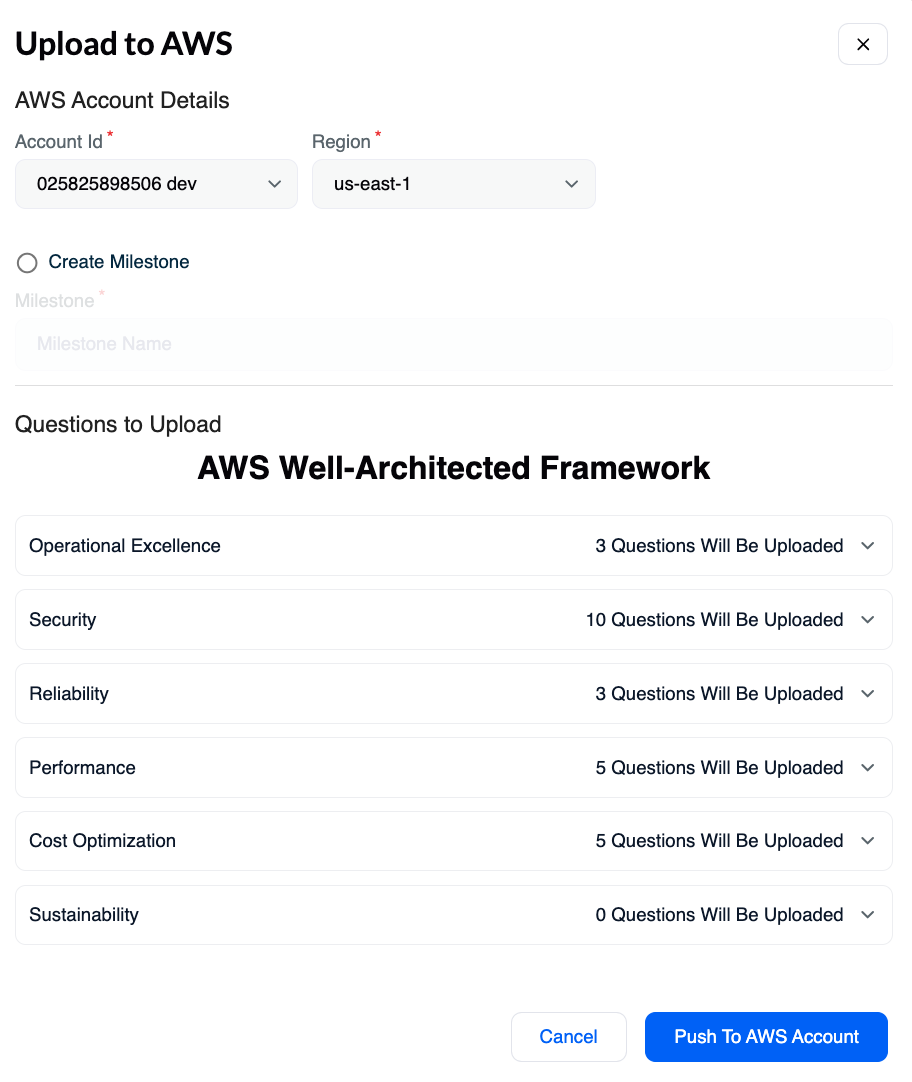Expand the Cost Optimization chevron

tap(868, 840)
